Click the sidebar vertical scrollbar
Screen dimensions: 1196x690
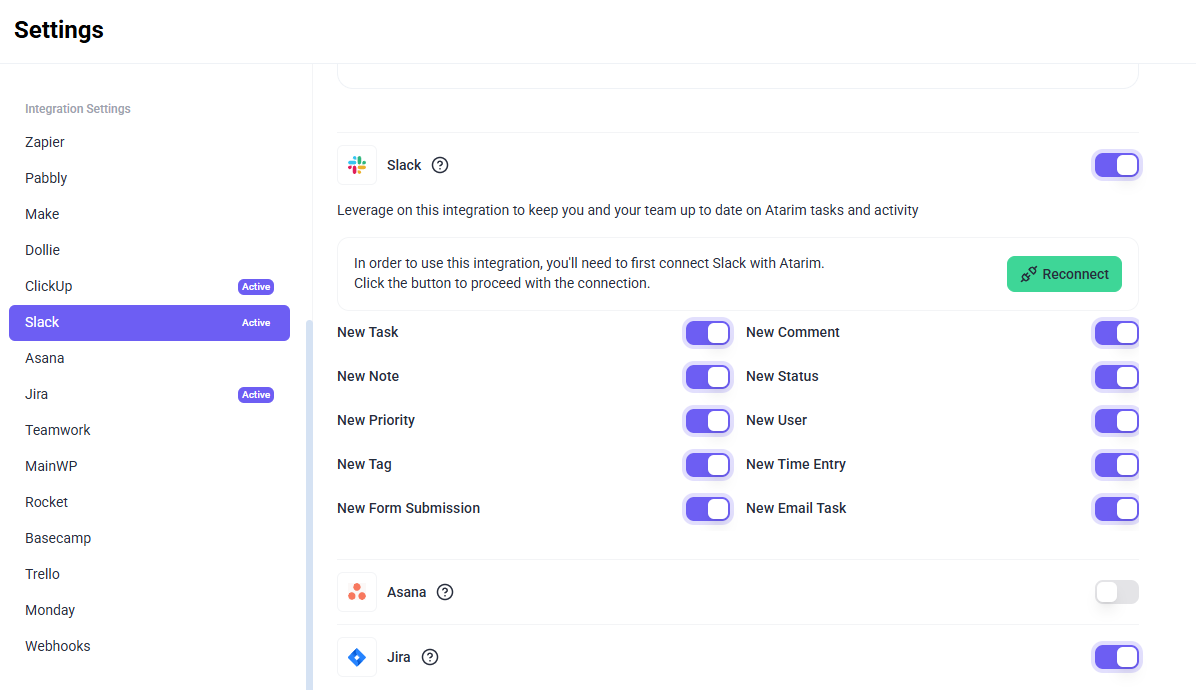[x=309, y=500]
